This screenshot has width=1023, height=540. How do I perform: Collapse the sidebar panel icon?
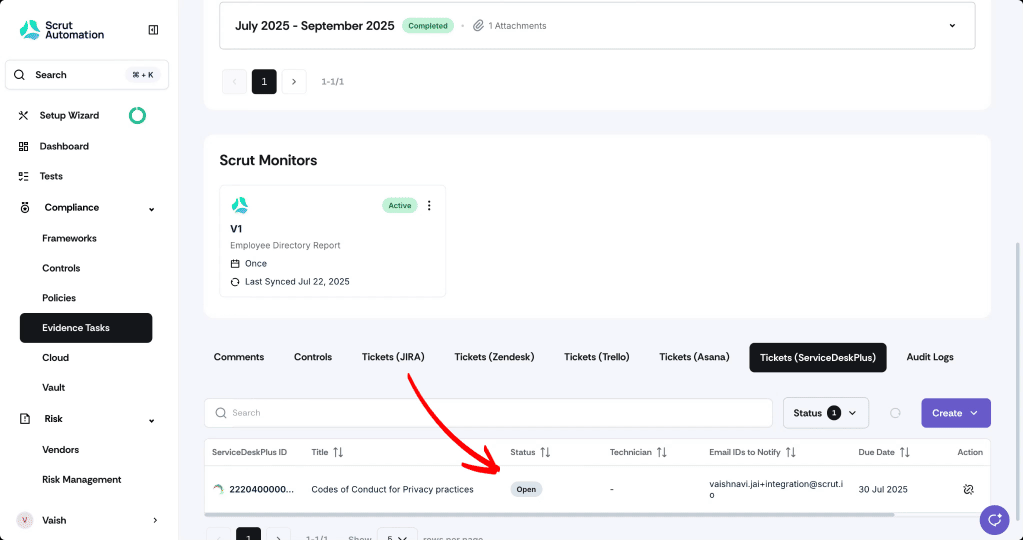[153, 30]
